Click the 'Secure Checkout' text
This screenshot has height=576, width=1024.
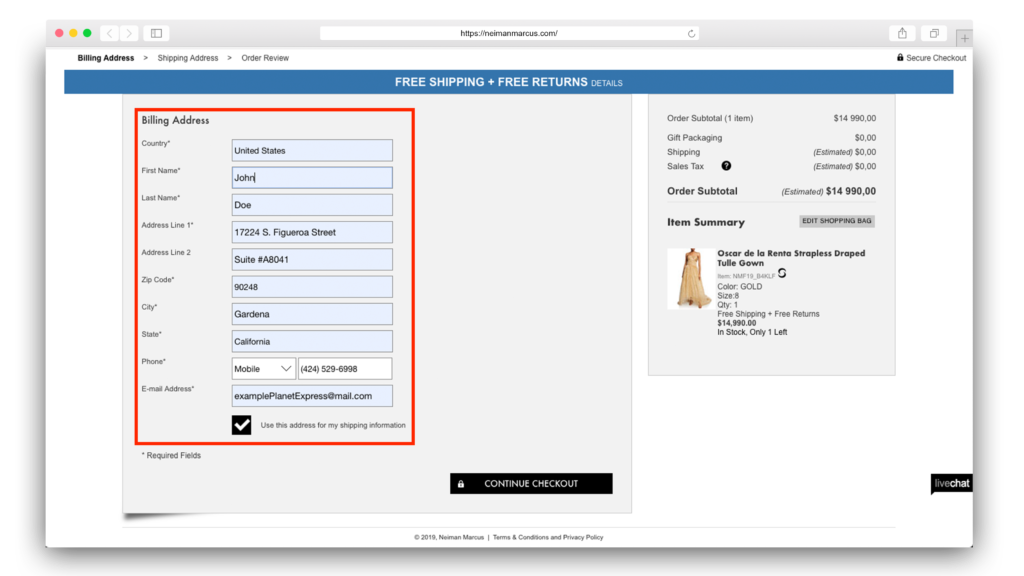(x=936, y=58)
